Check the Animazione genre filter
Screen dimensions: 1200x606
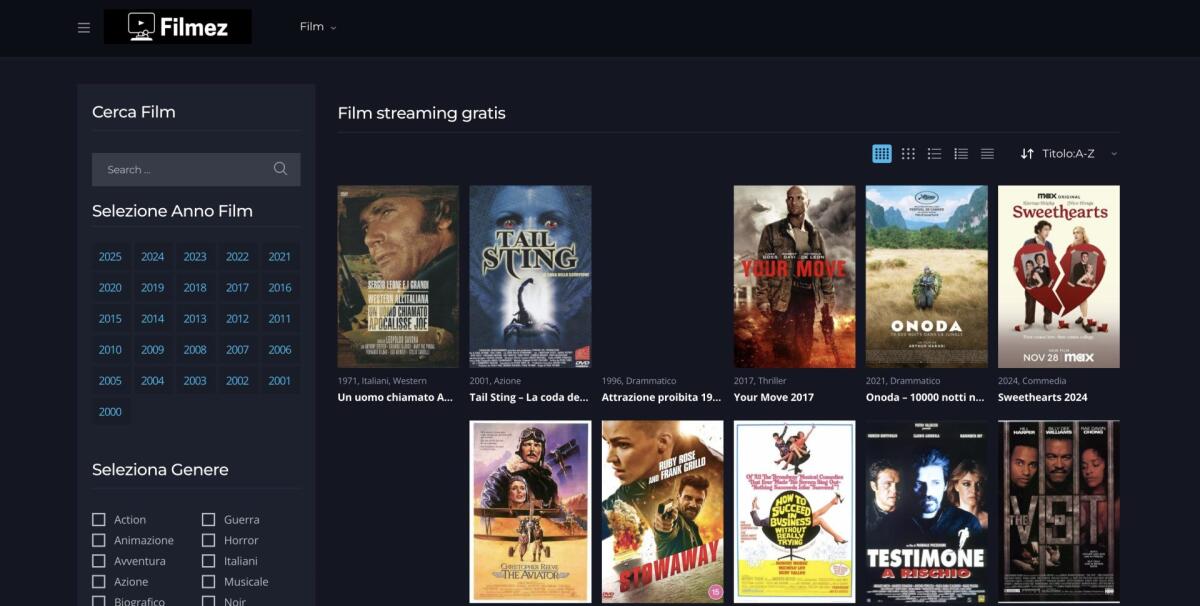pos(99,540)
